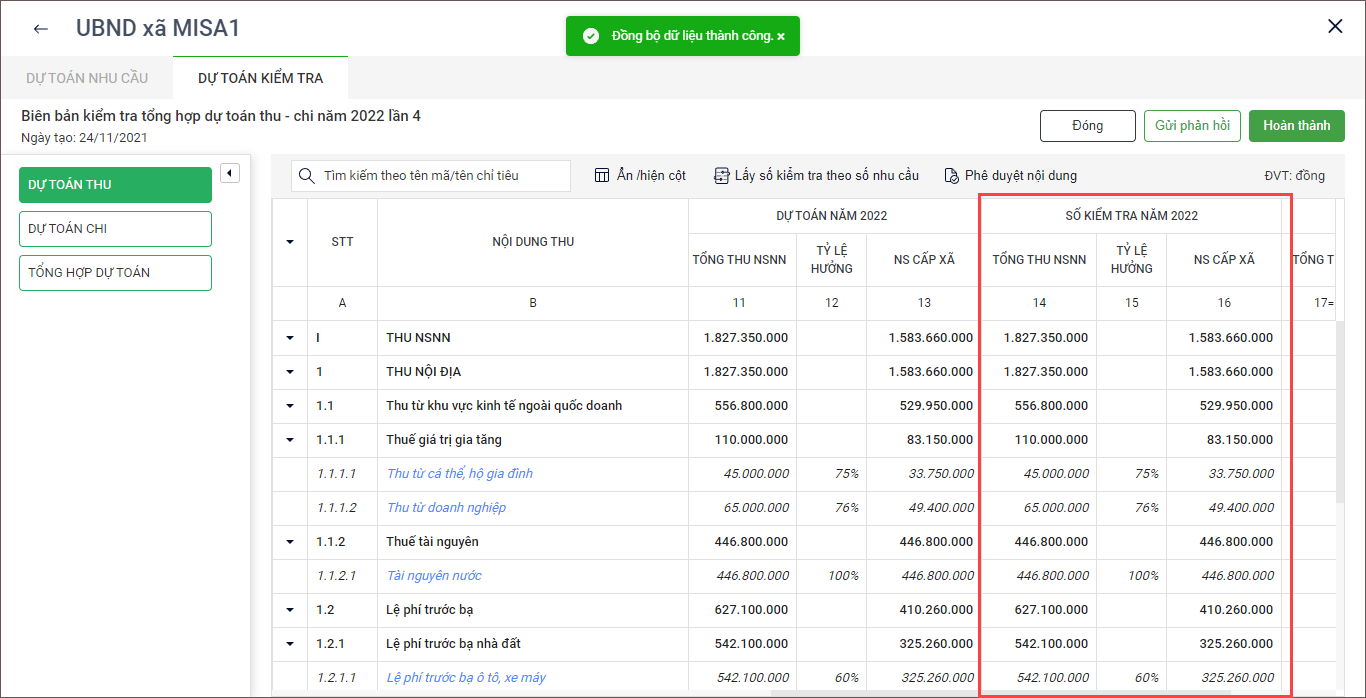Dismiss the sync success notification

point(781,36)
